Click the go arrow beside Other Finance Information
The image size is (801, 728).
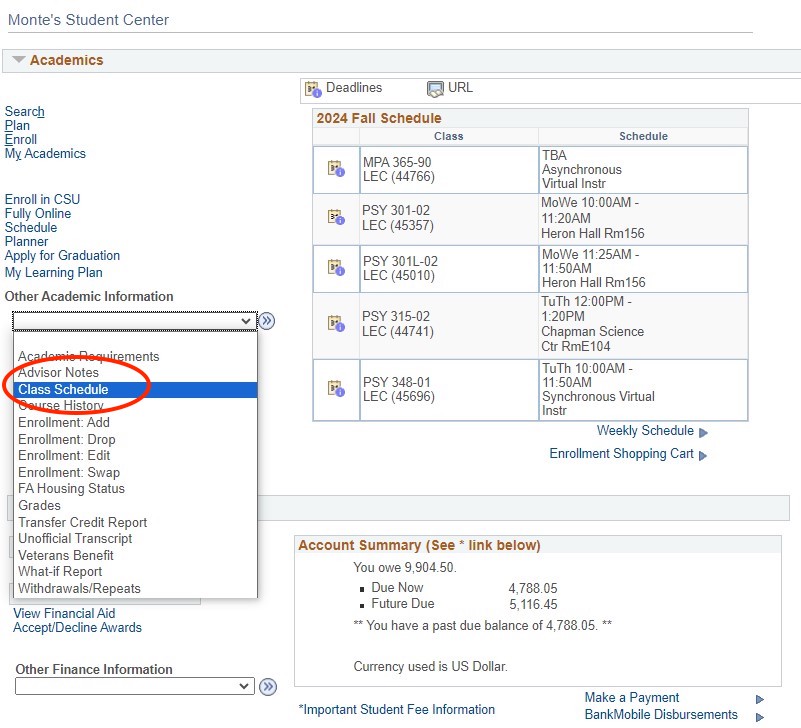tap(267, 687)
